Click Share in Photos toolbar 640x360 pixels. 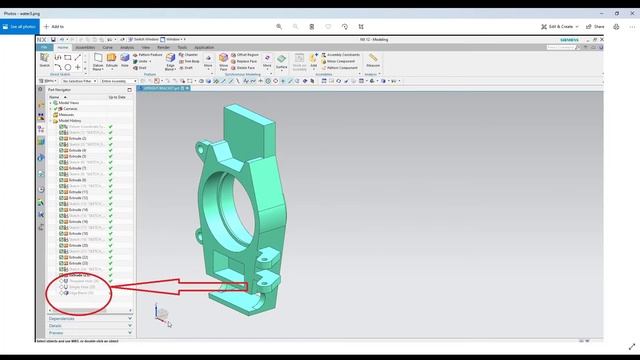(595, 27)
